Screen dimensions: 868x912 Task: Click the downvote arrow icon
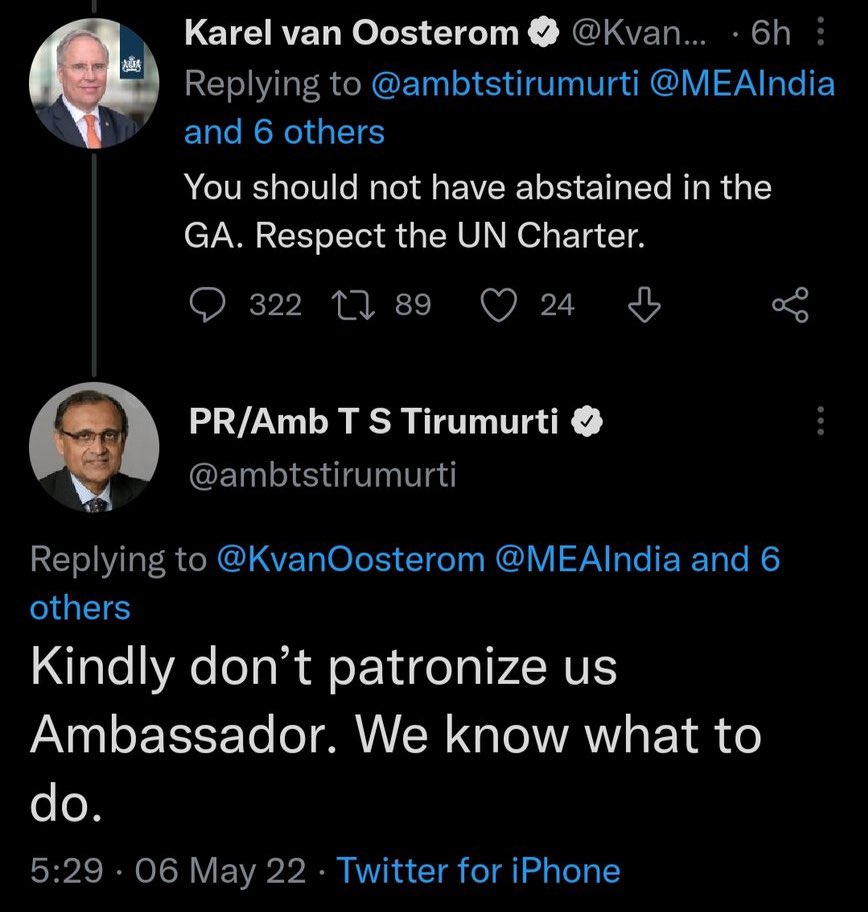[x=645, y=306]
